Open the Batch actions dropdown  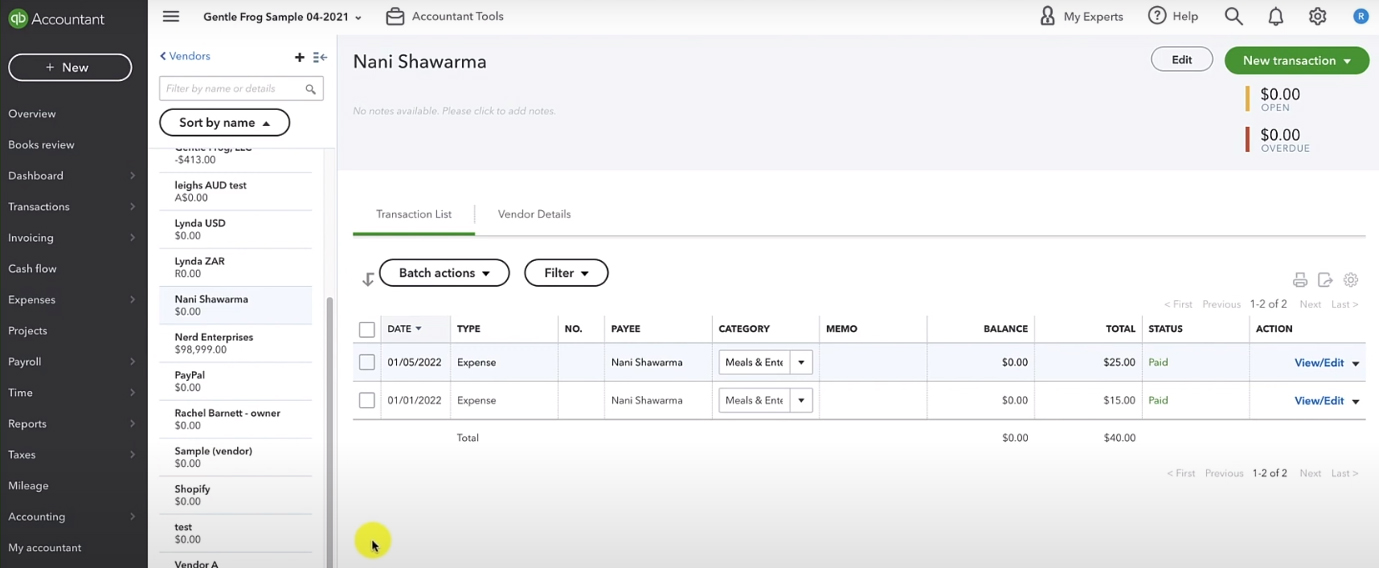(x=444, y=273)
